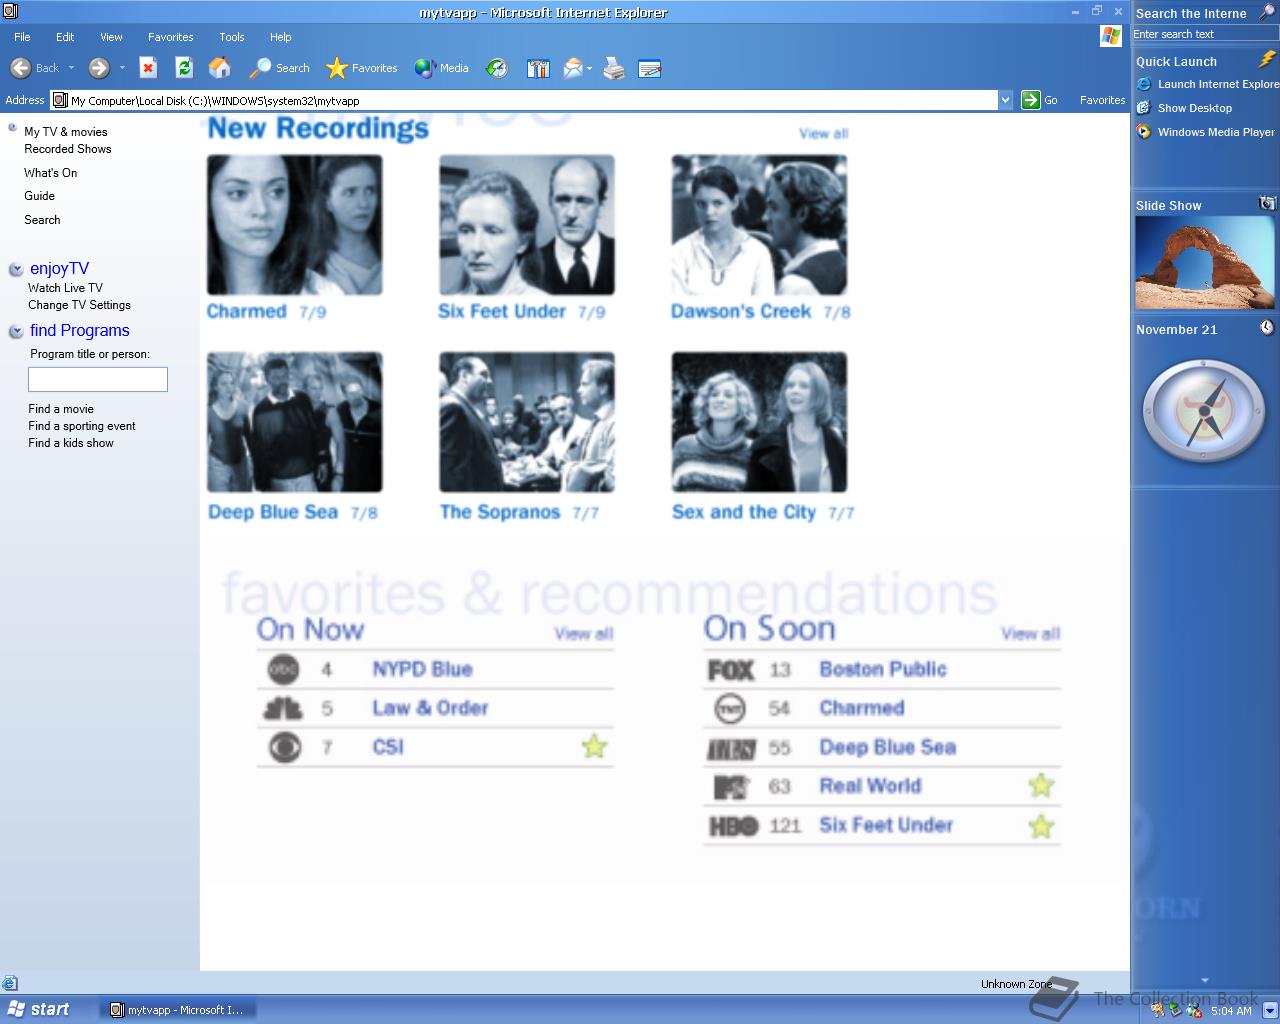This screenshot has height=1024, width=1280.
Task: Open the View menu
Action: tap(111, 37)
